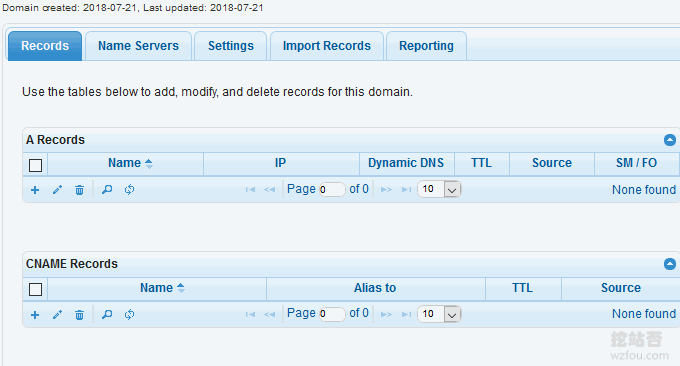This screenshot has width=680, height=366.
Task: Go to previous page of A Records
Action: pos(269,190)
